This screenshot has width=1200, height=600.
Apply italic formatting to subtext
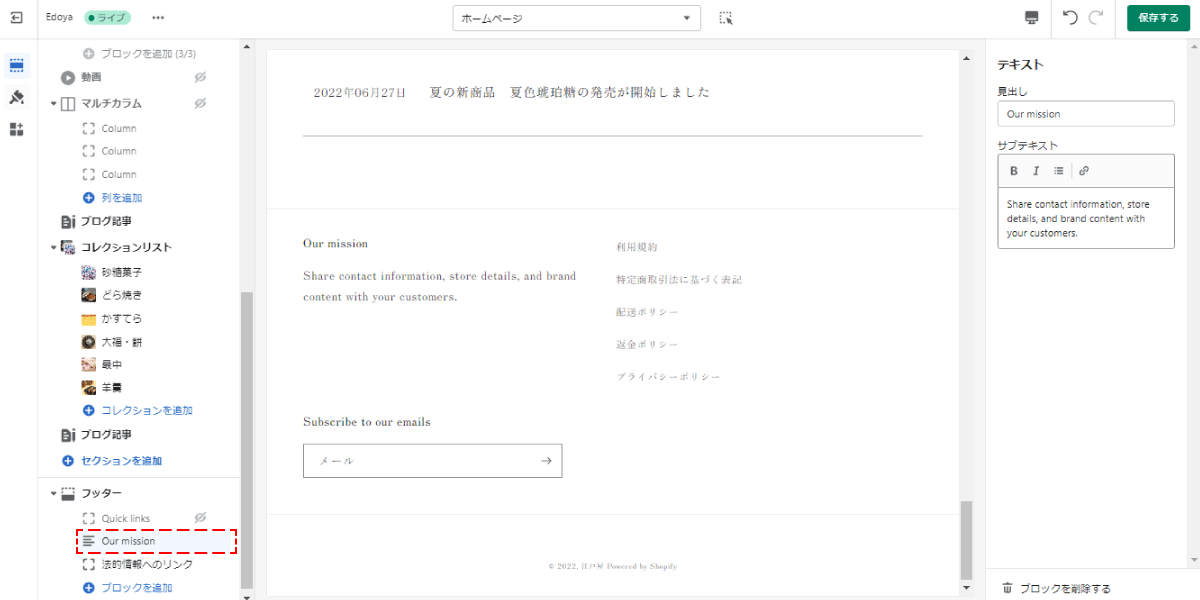point(1036,171)
